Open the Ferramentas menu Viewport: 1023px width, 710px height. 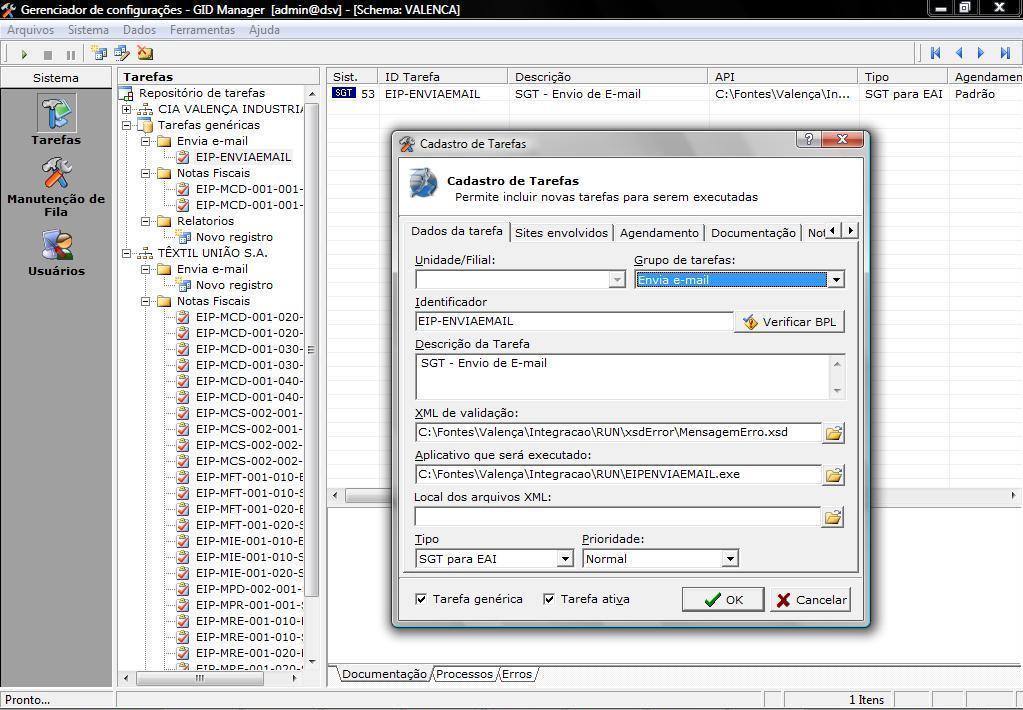[202, 30]
